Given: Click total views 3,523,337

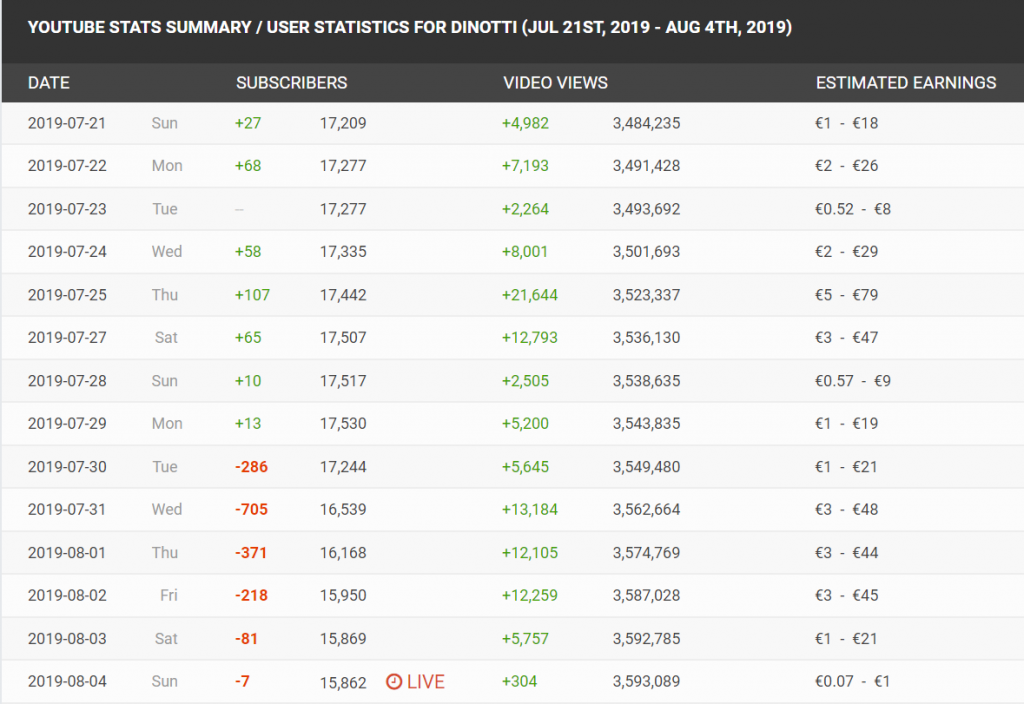Looking at the screenshot, I should (647, 295).
